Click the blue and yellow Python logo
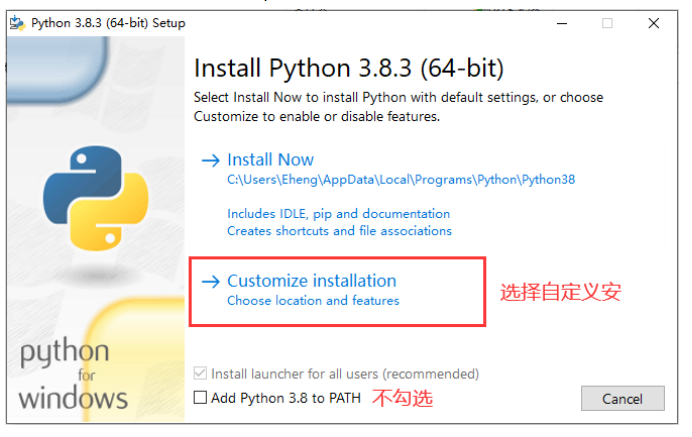The width and height of the screenshot is (692, 437). pos(96,198)
